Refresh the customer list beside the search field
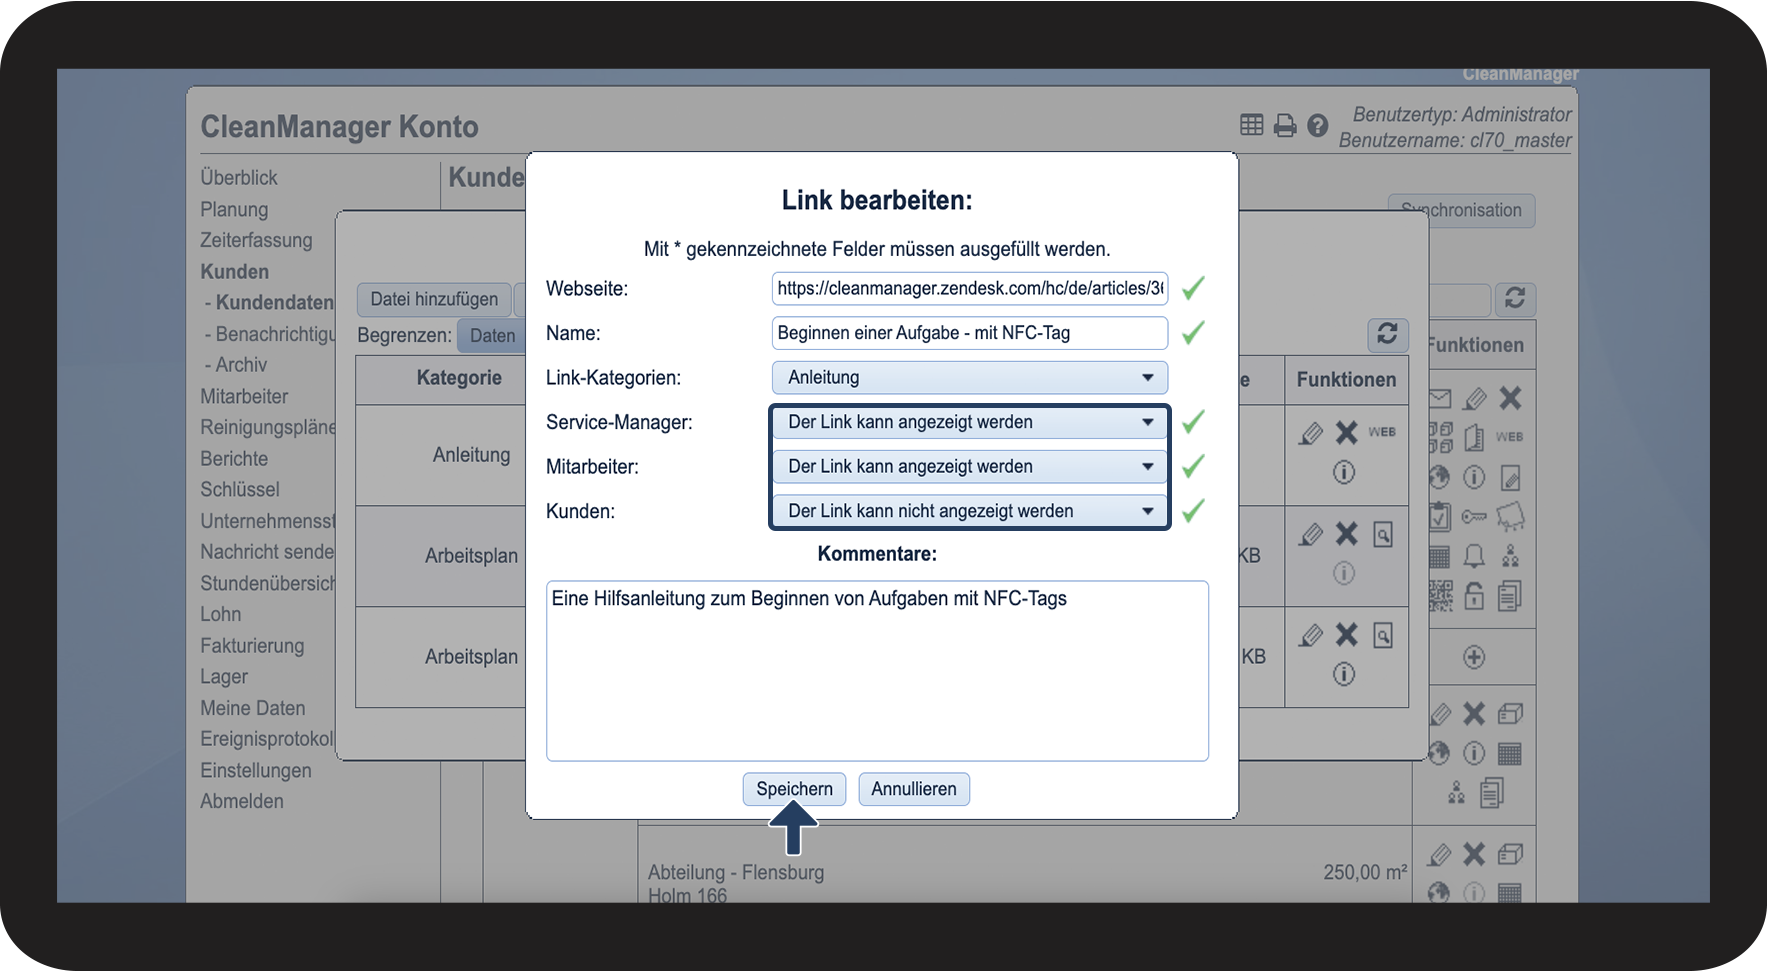The image size is (1767, 971). 1515,298
